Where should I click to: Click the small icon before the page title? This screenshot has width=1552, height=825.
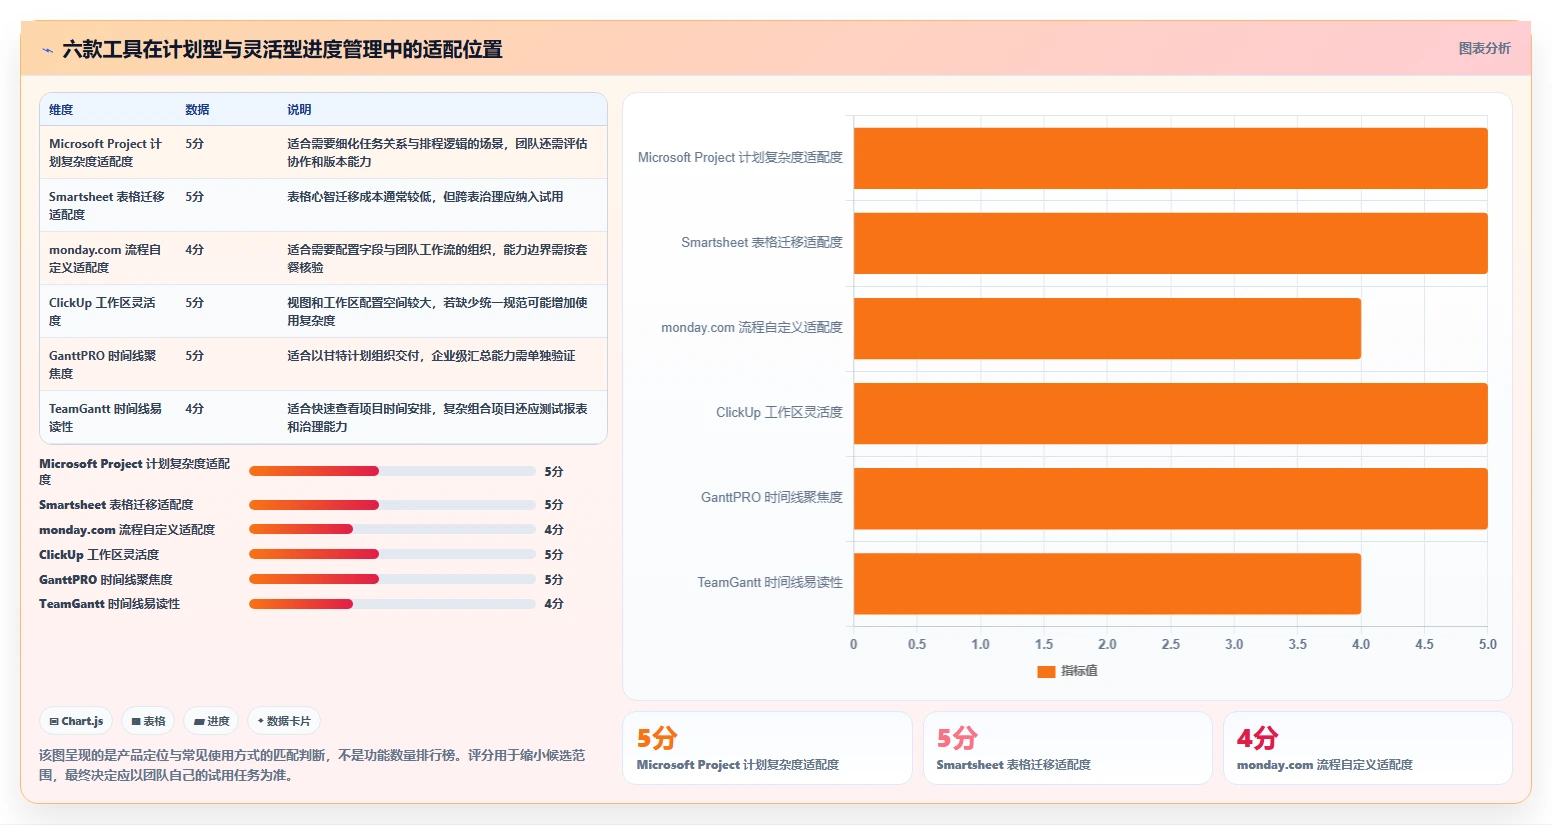[47, 50]
